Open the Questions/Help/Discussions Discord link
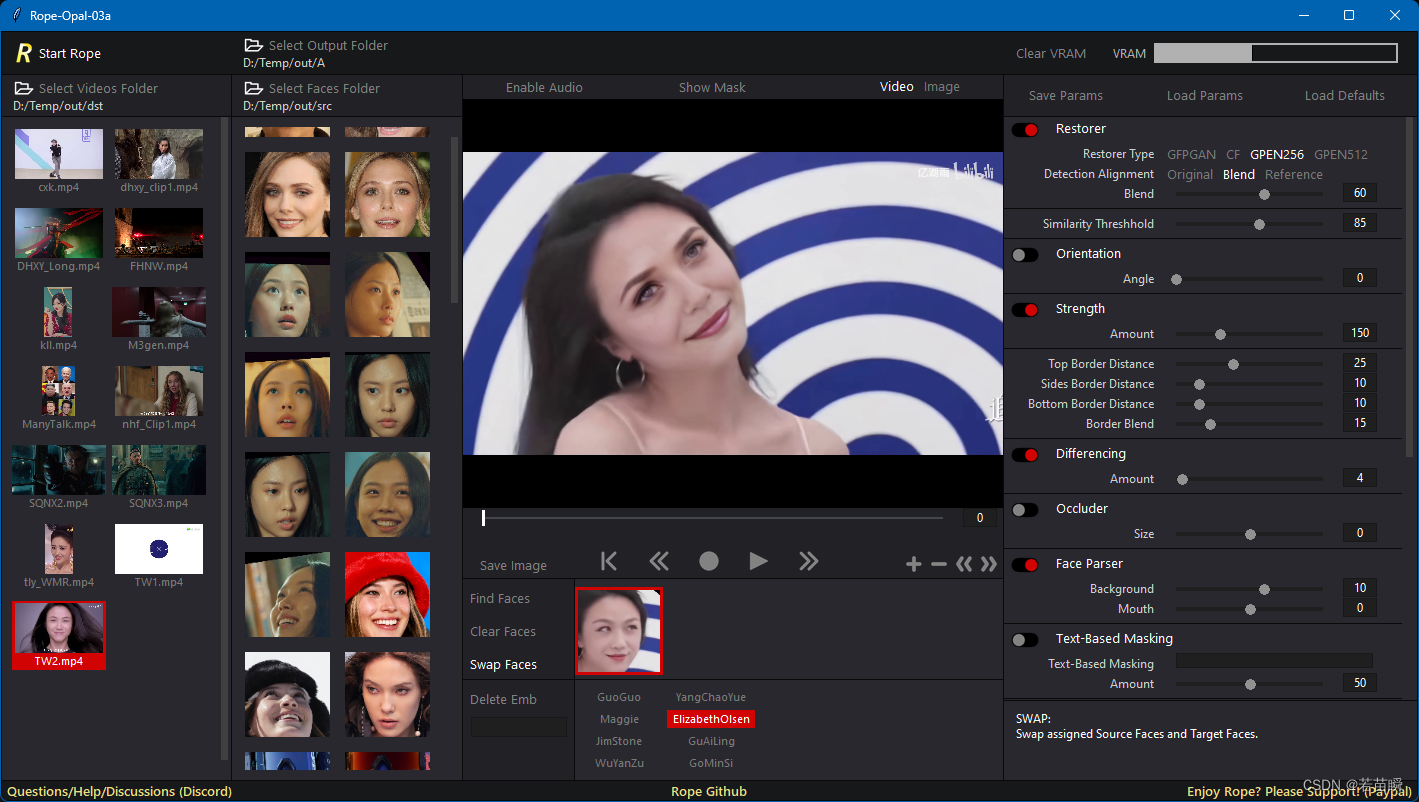Screen dimensions: 1419x802 pos(119,791)
